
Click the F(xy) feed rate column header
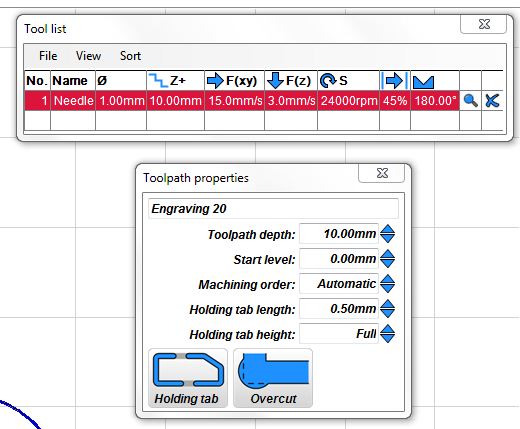pos(234,81)
